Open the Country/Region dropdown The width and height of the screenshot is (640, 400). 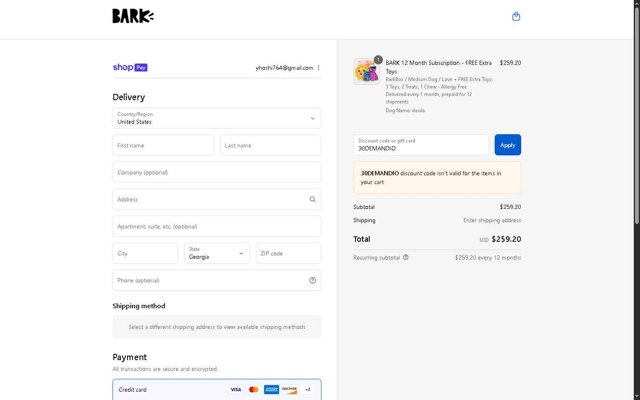217,118
